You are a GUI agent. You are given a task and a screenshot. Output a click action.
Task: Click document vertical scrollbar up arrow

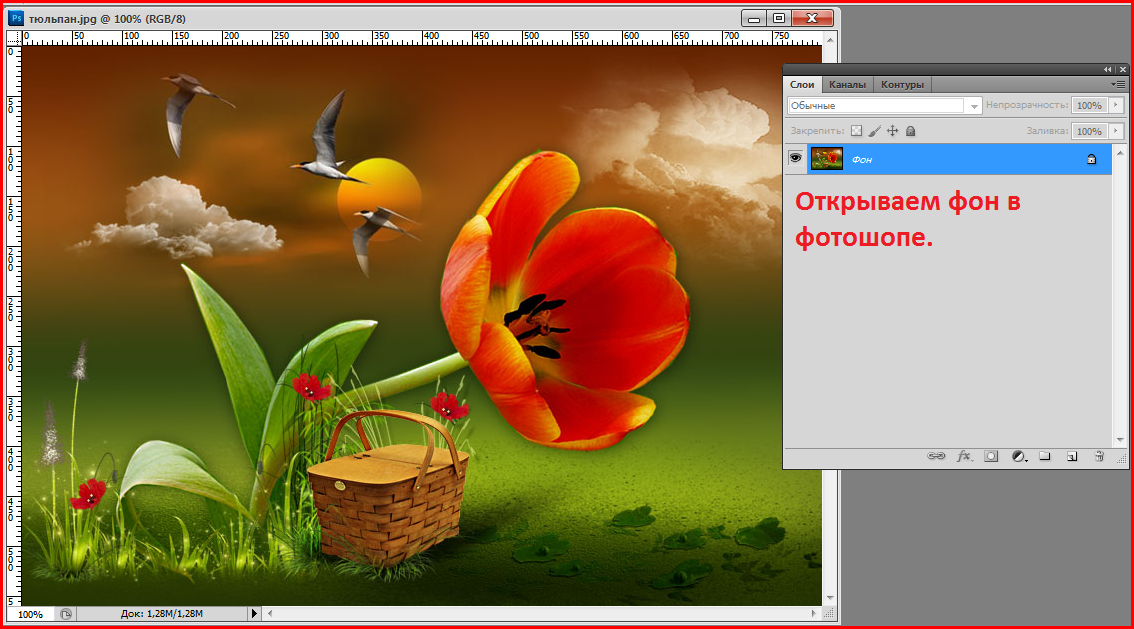tap(830, 38)
